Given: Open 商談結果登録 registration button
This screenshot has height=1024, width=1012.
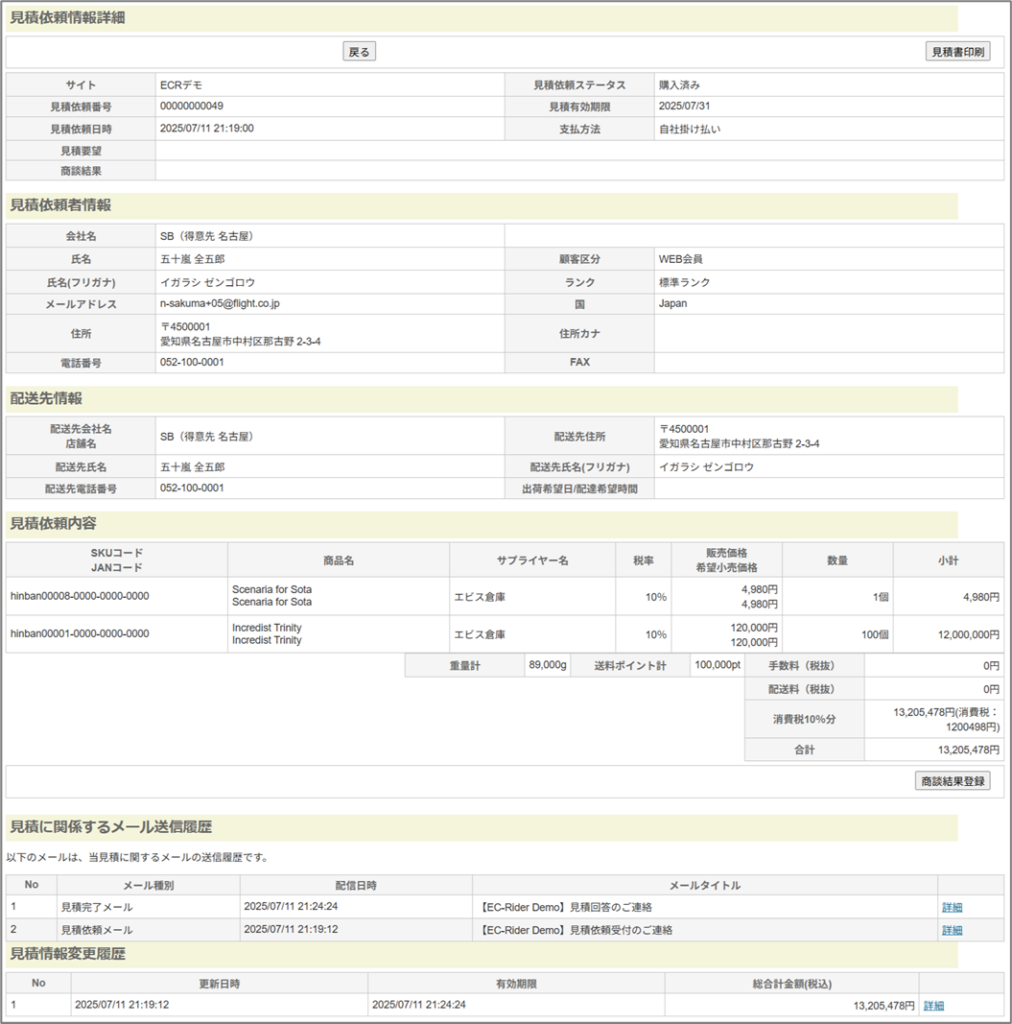Looking at the screenshot, I should 952,781.
